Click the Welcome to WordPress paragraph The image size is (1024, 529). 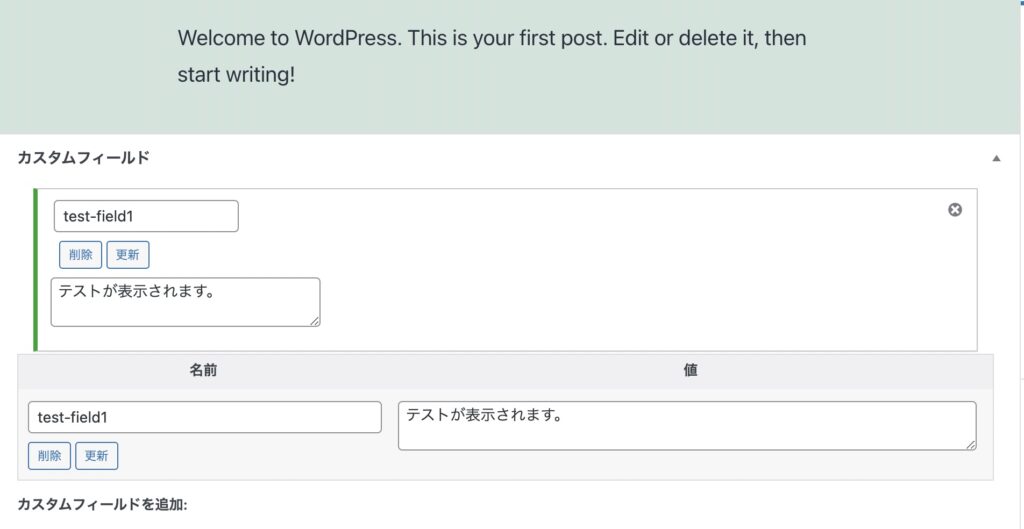[x=492, y=56]
